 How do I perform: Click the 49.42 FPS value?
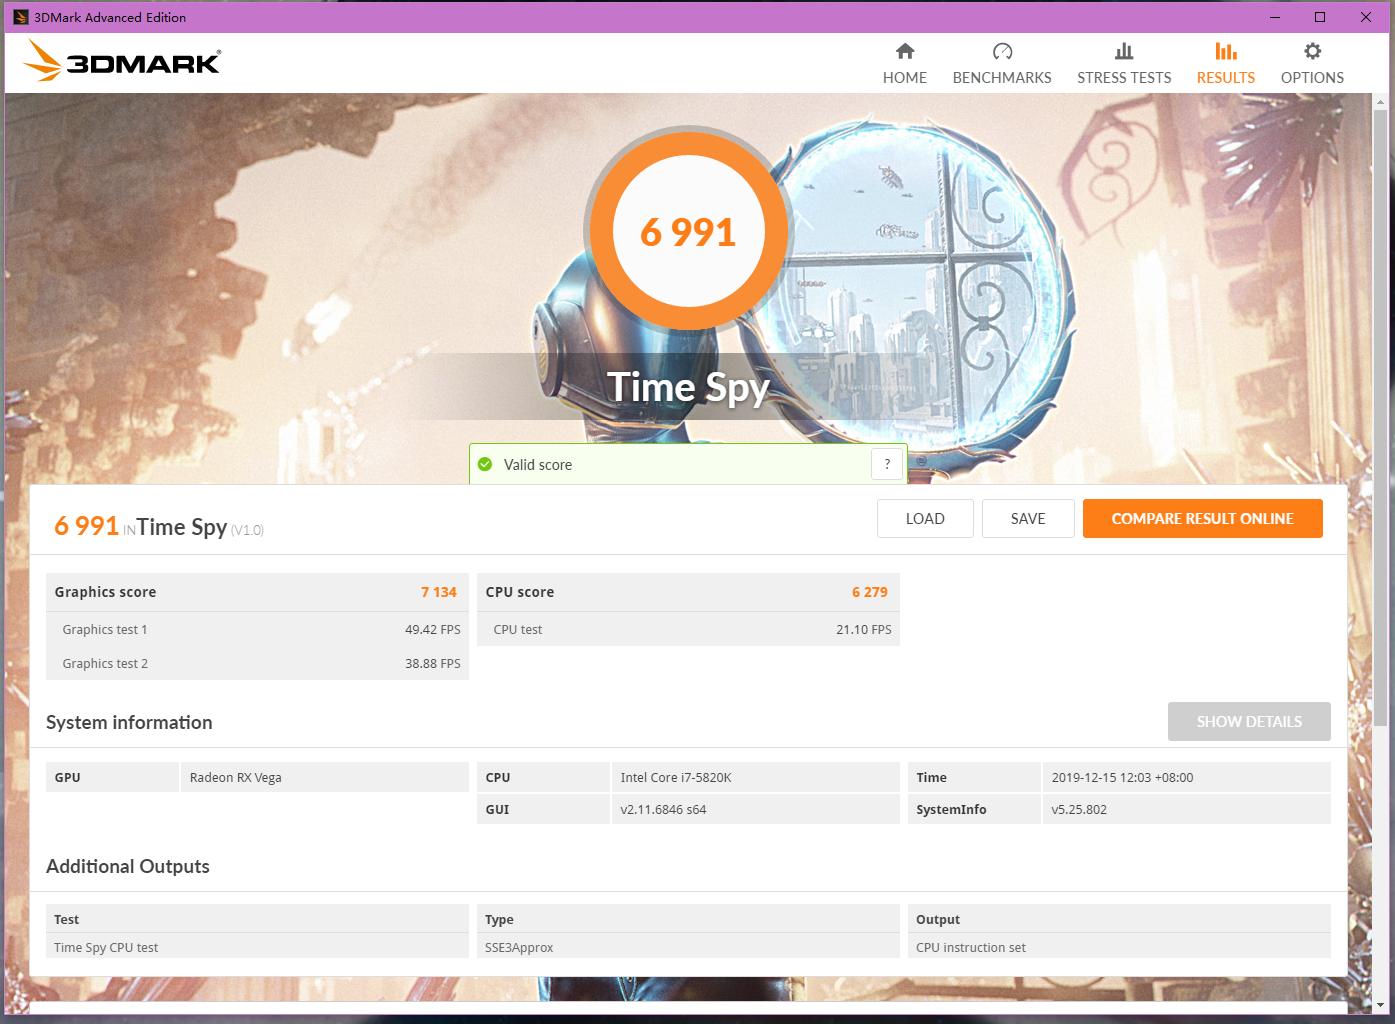click(433, 629)
